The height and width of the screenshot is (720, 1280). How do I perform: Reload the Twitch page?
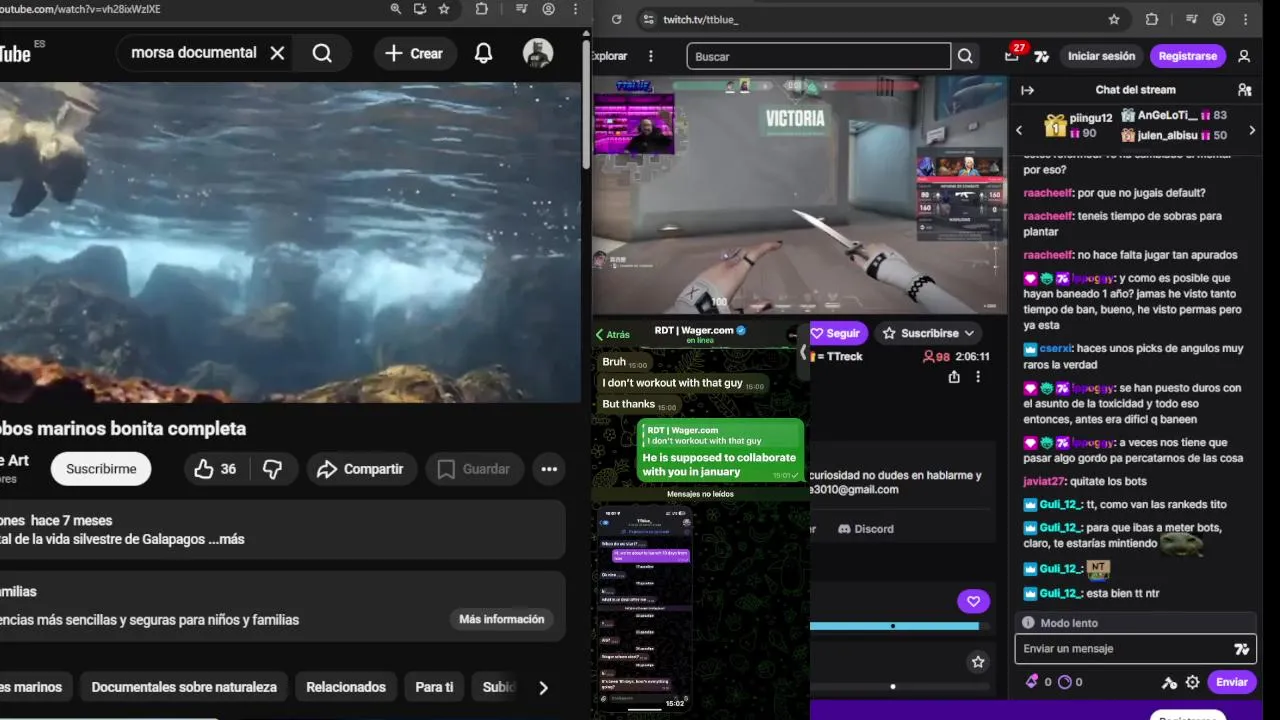[617, 19]
